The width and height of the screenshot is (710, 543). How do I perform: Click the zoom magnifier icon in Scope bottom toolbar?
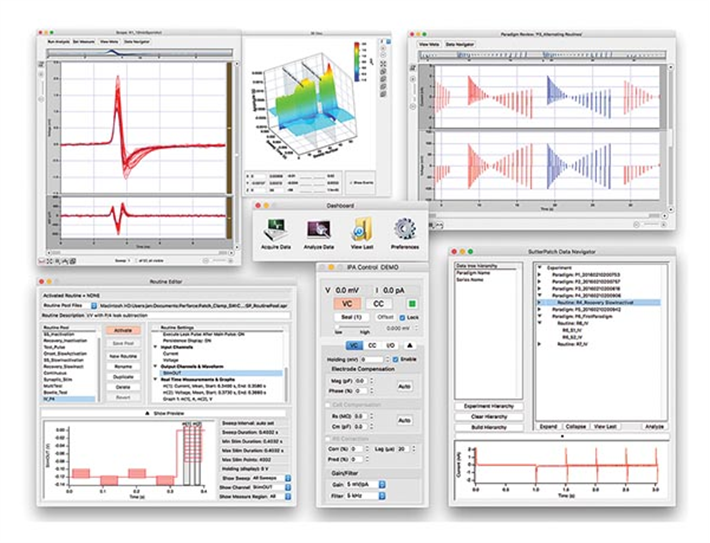coord(57,261)
